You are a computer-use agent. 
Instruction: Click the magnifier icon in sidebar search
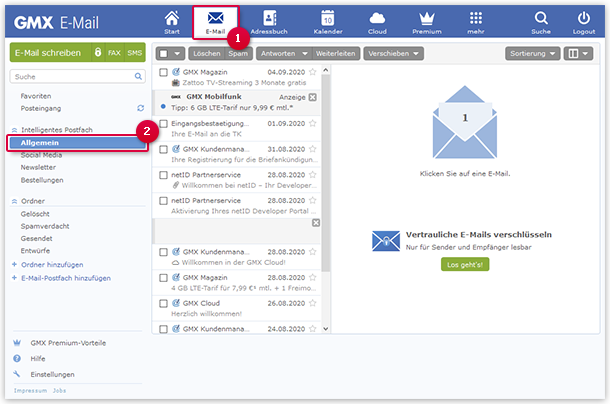[x=138, y=77]
